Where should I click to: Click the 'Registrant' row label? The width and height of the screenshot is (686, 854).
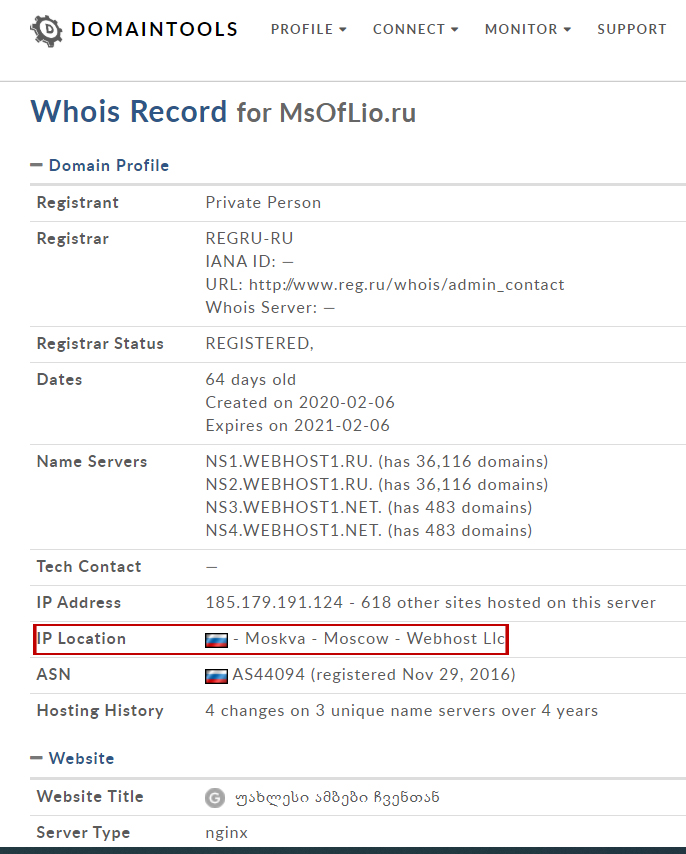click(x=77, y=203)
